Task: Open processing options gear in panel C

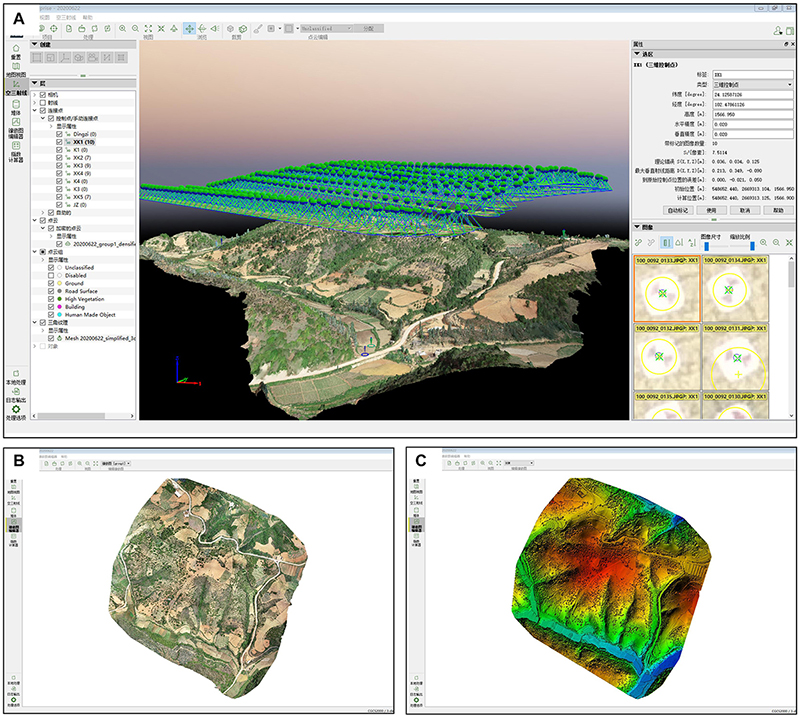Action: [416, 700]
